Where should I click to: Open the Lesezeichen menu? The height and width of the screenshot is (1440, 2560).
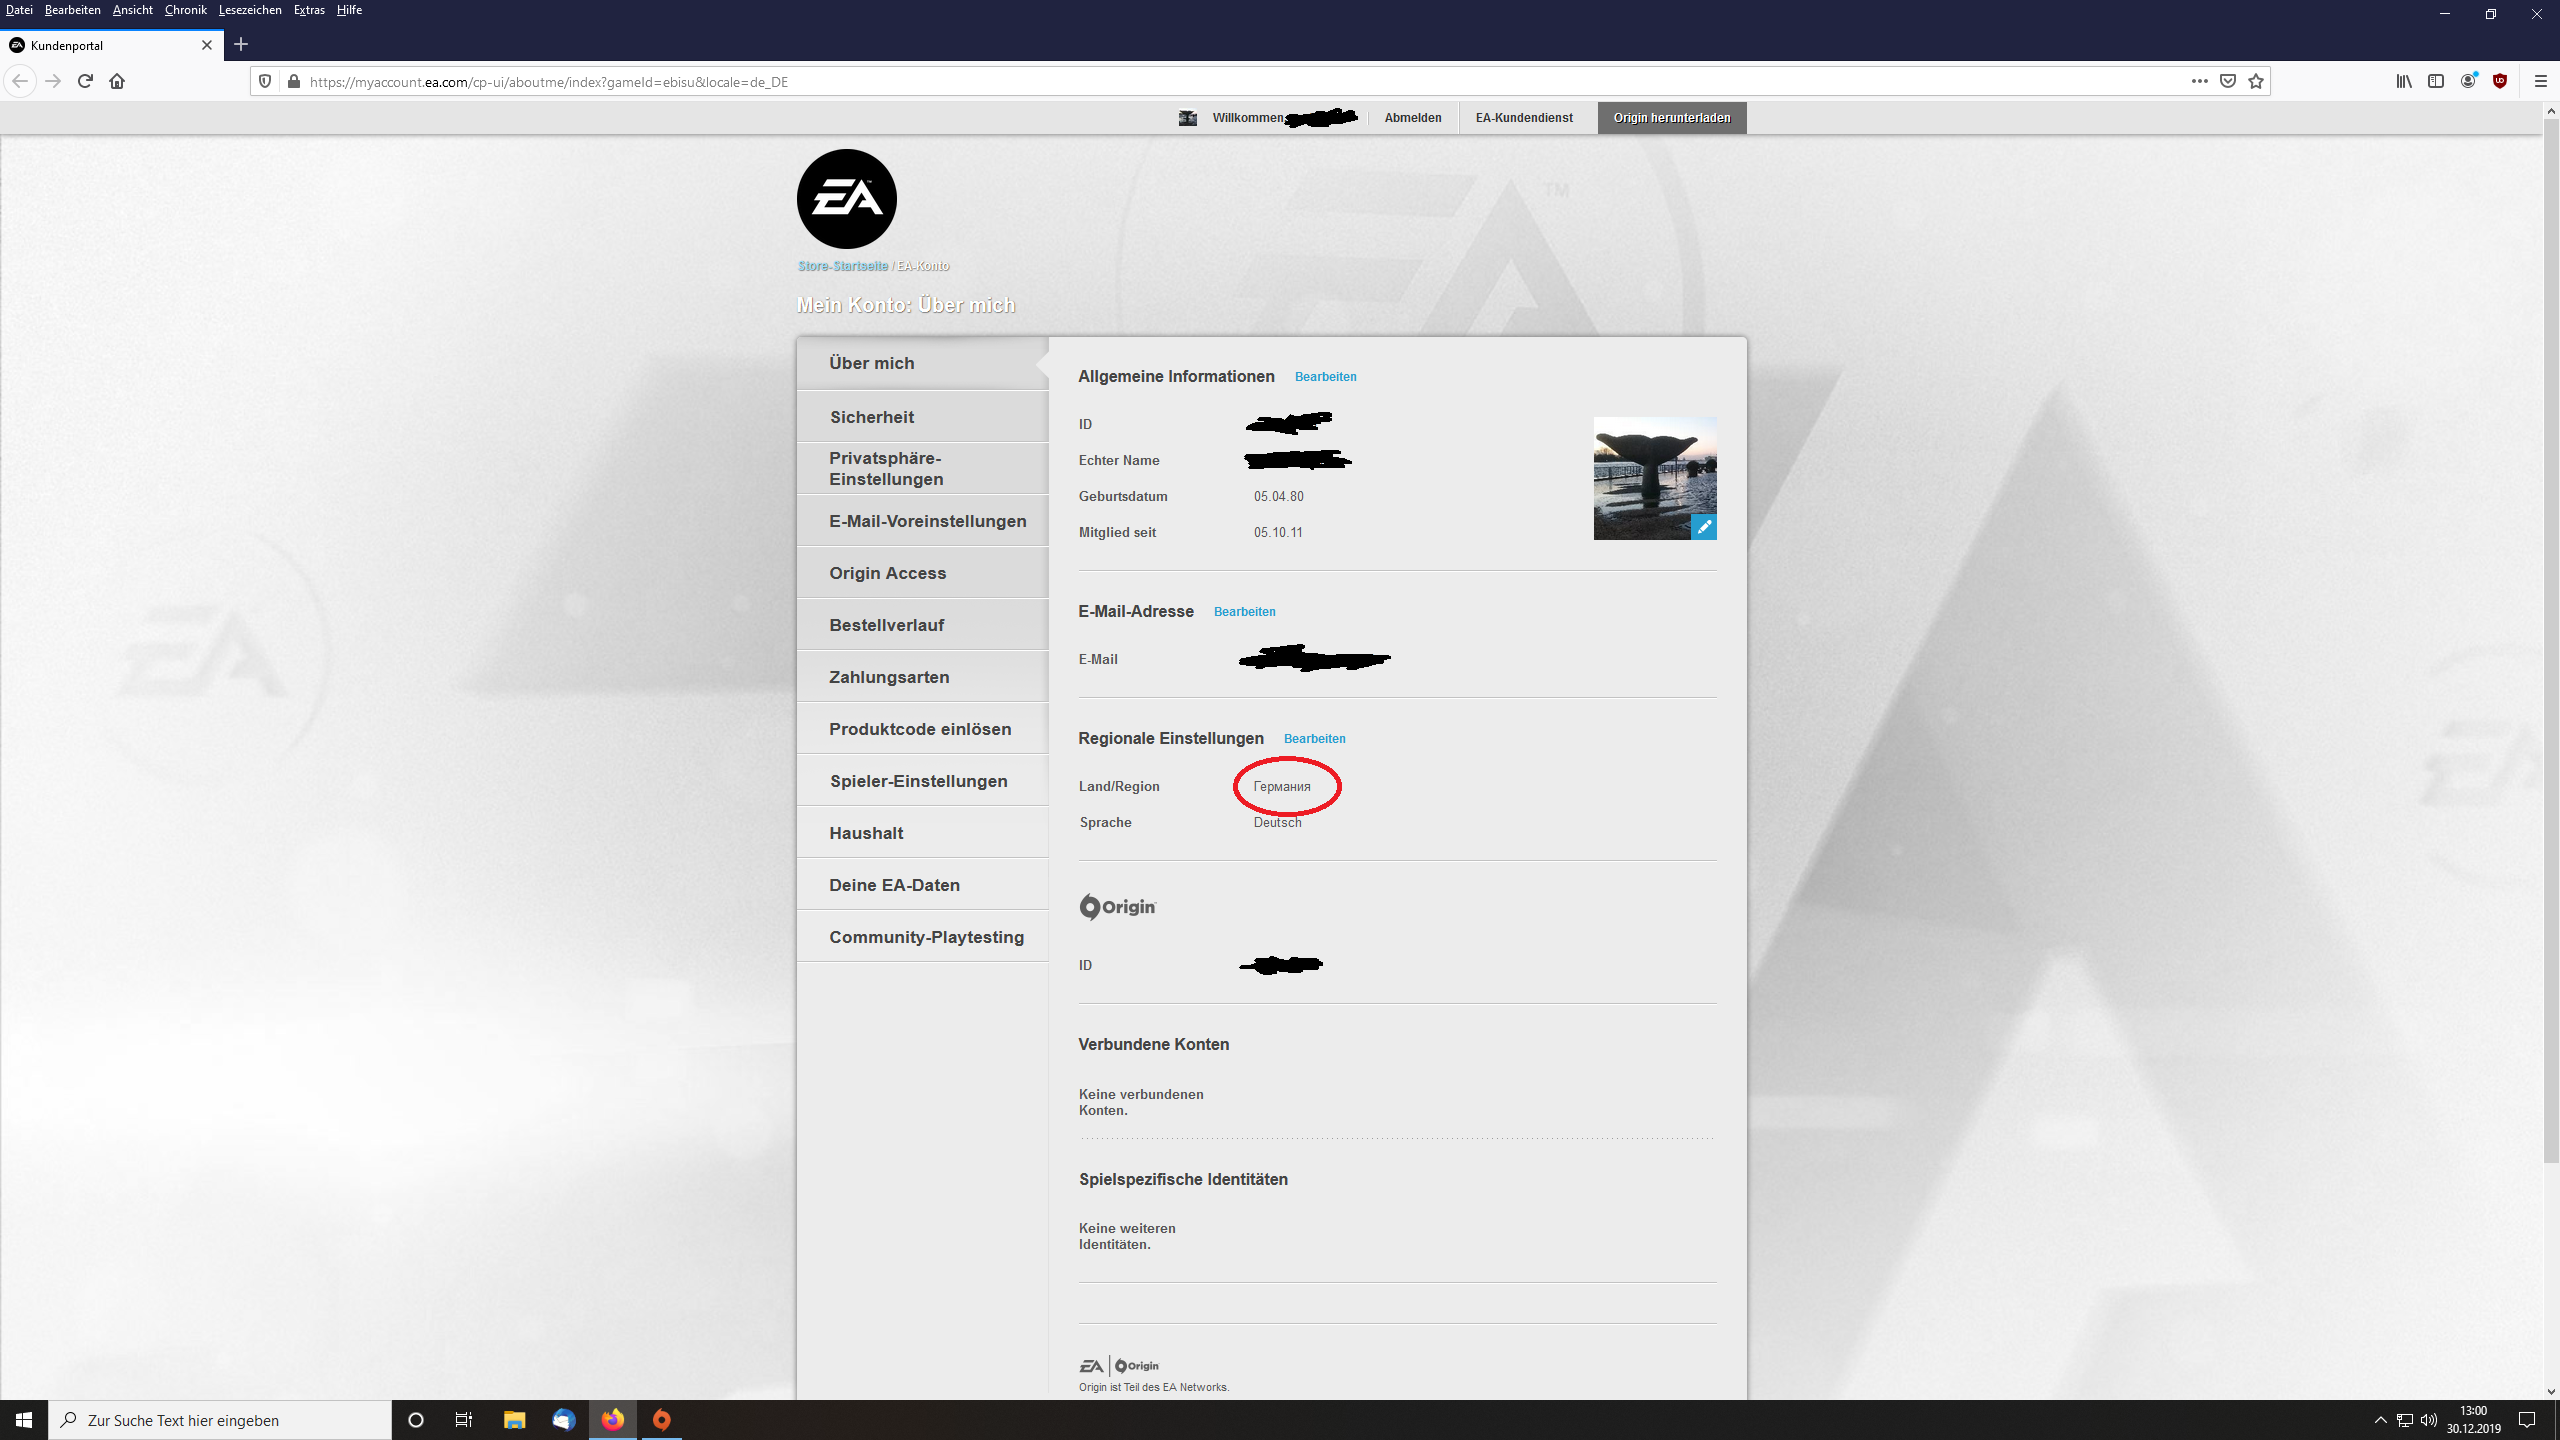249,10
